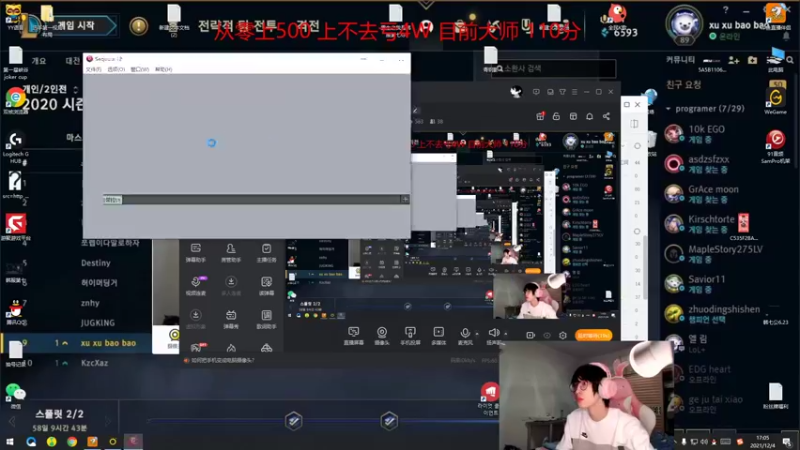The image size is (800, 450).
Task: Click the second checkmark milestone on split progress bar
Action: click(x=389, y=421)
